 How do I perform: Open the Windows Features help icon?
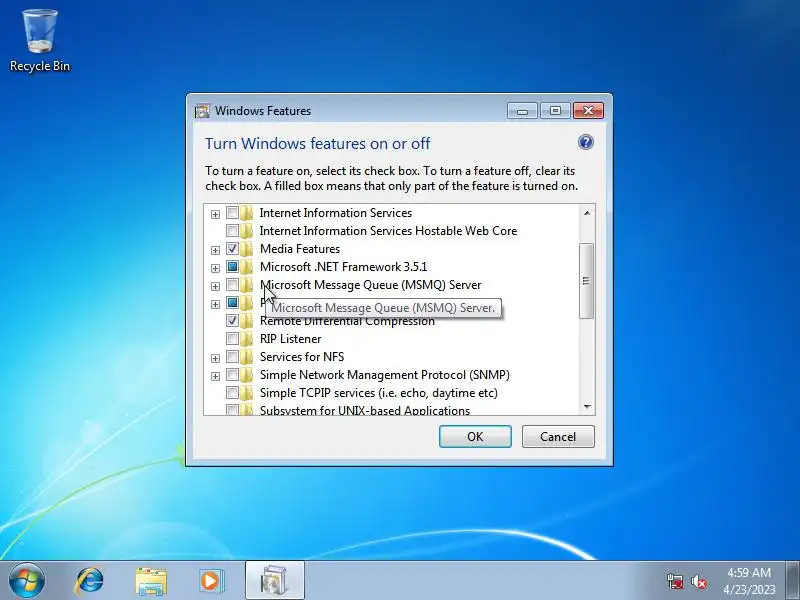pyautogui.click(x=586, y=142)
